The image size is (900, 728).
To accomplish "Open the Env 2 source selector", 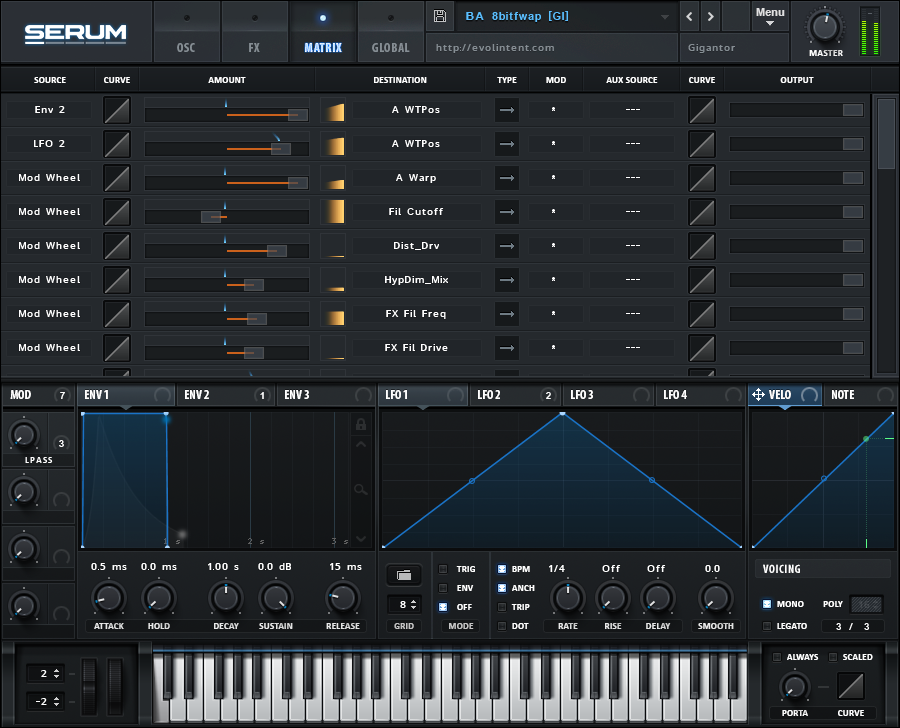I will point(49,110).
